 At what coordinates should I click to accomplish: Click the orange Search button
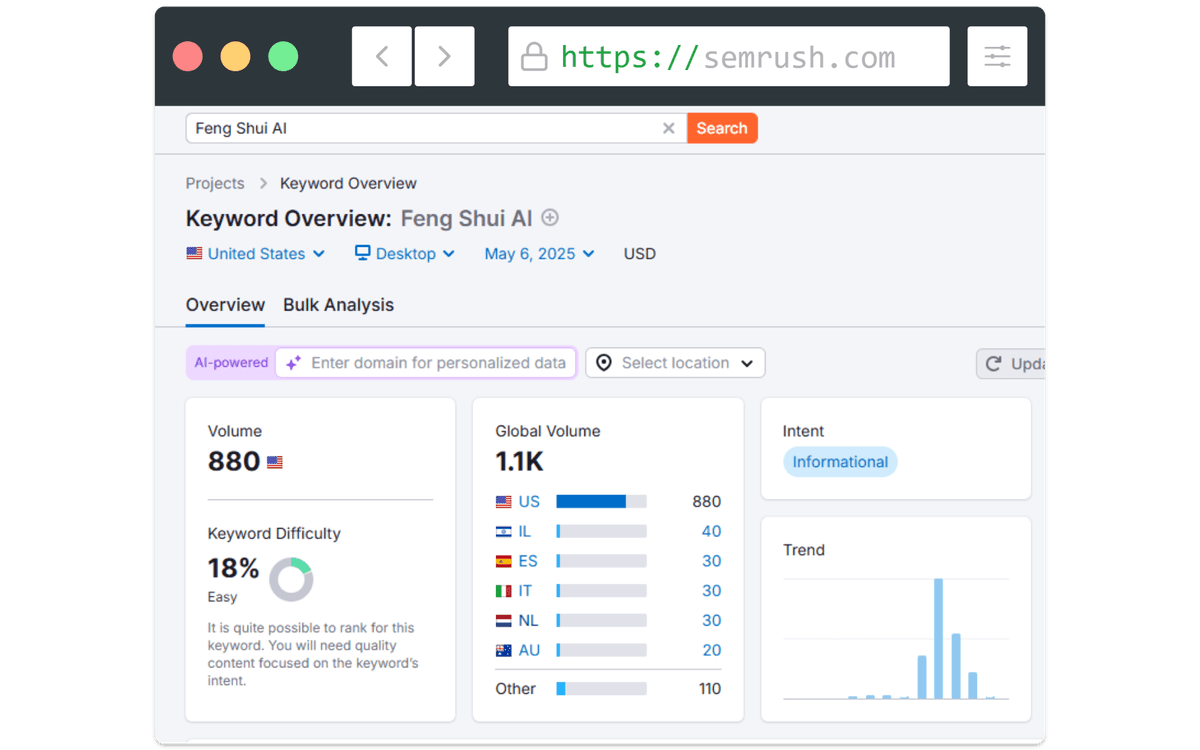point(722,128)
